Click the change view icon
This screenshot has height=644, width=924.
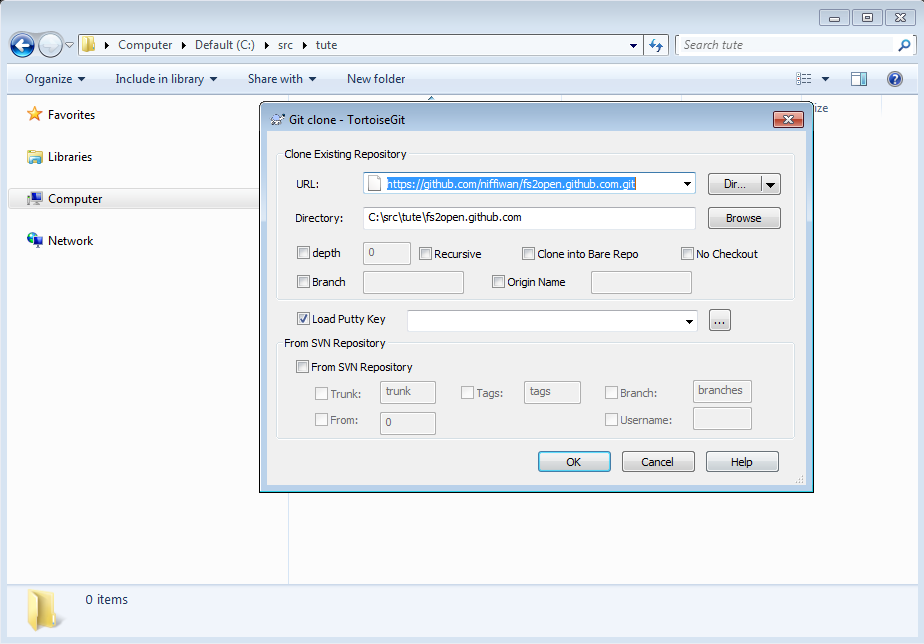(804, 79)
